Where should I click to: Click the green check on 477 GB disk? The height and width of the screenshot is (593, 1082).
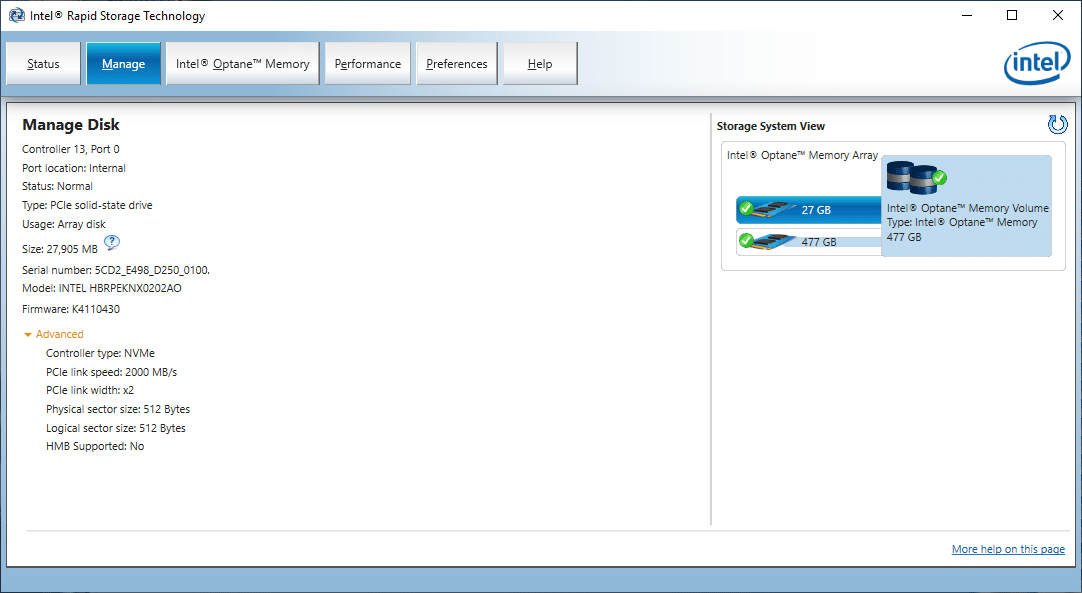point(746,240)
